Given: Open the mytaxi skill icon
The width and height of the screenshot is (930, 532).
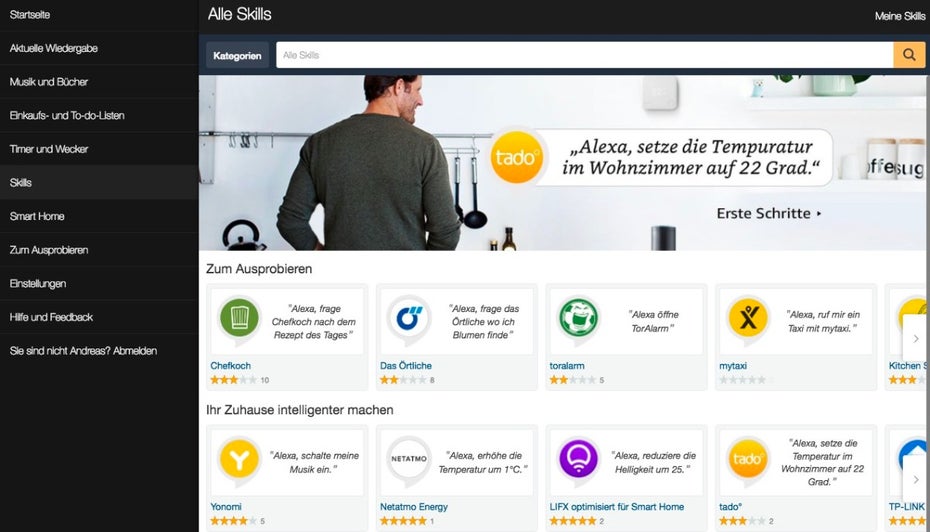Looking at the screenshot, I should point(748,318).
